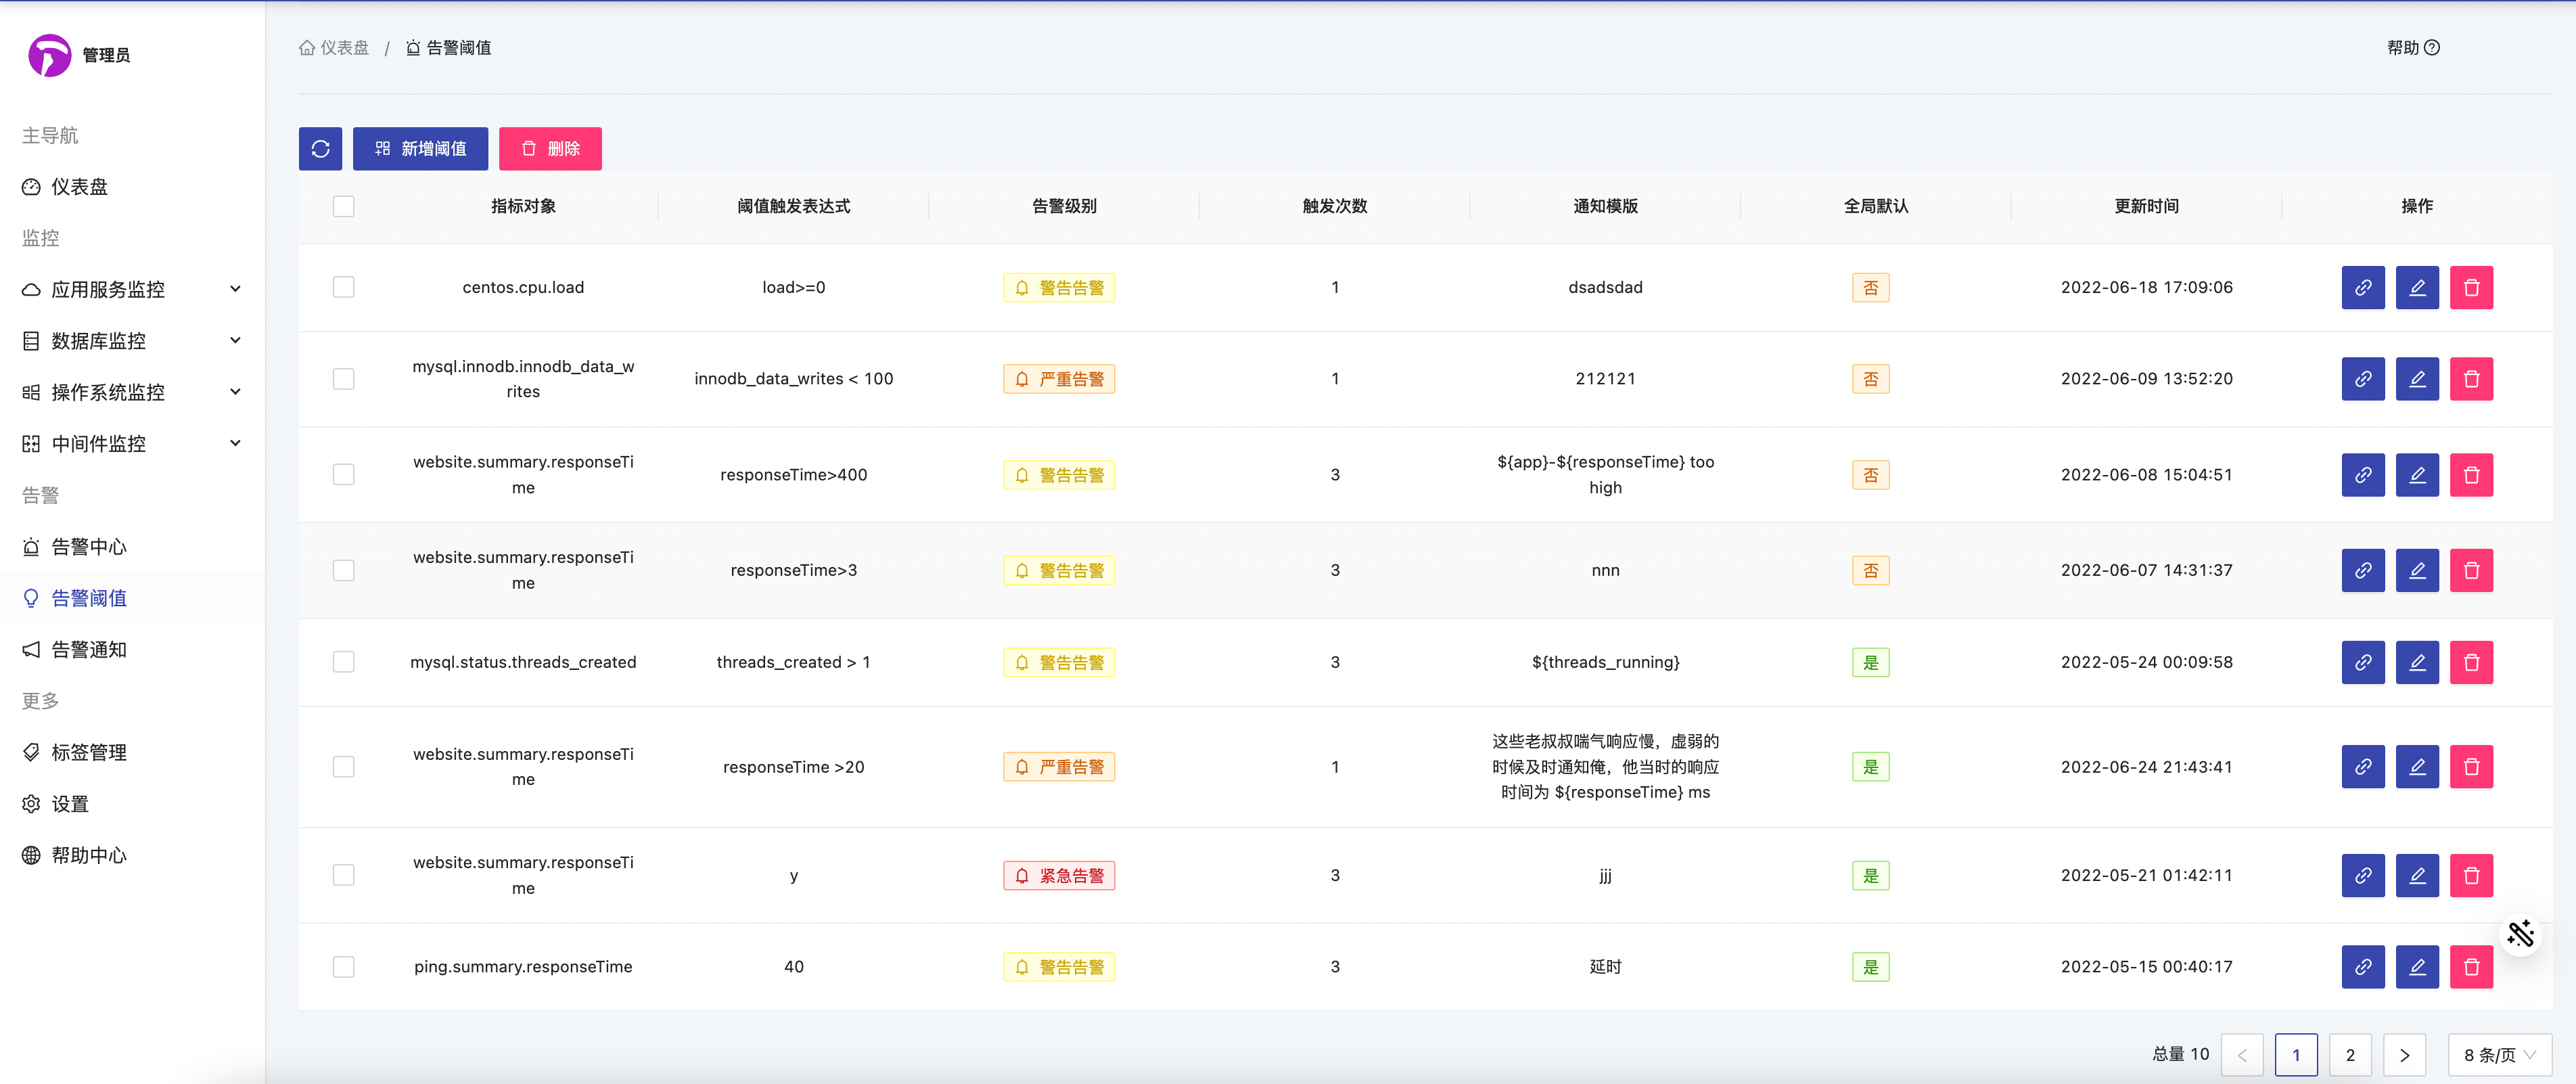The image size is (2576, 1084).
Task: Edit the responseTime >20 threshold
Action: tap(2417, 767)
